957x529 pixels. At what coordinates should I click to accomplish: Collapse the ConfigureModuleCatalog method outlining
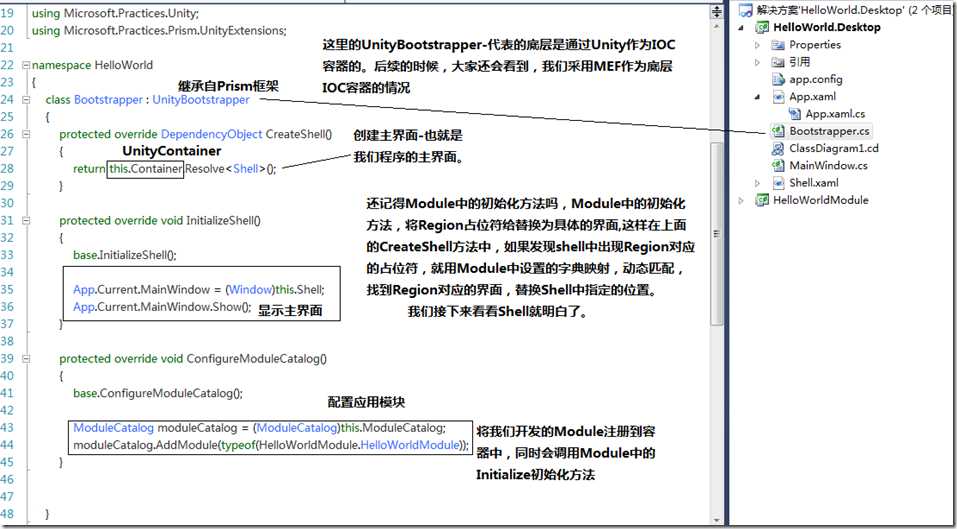[25, 359]
